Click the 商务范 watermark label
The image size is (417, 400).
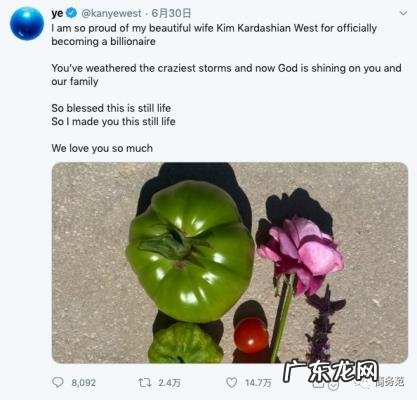click(390, 382)
